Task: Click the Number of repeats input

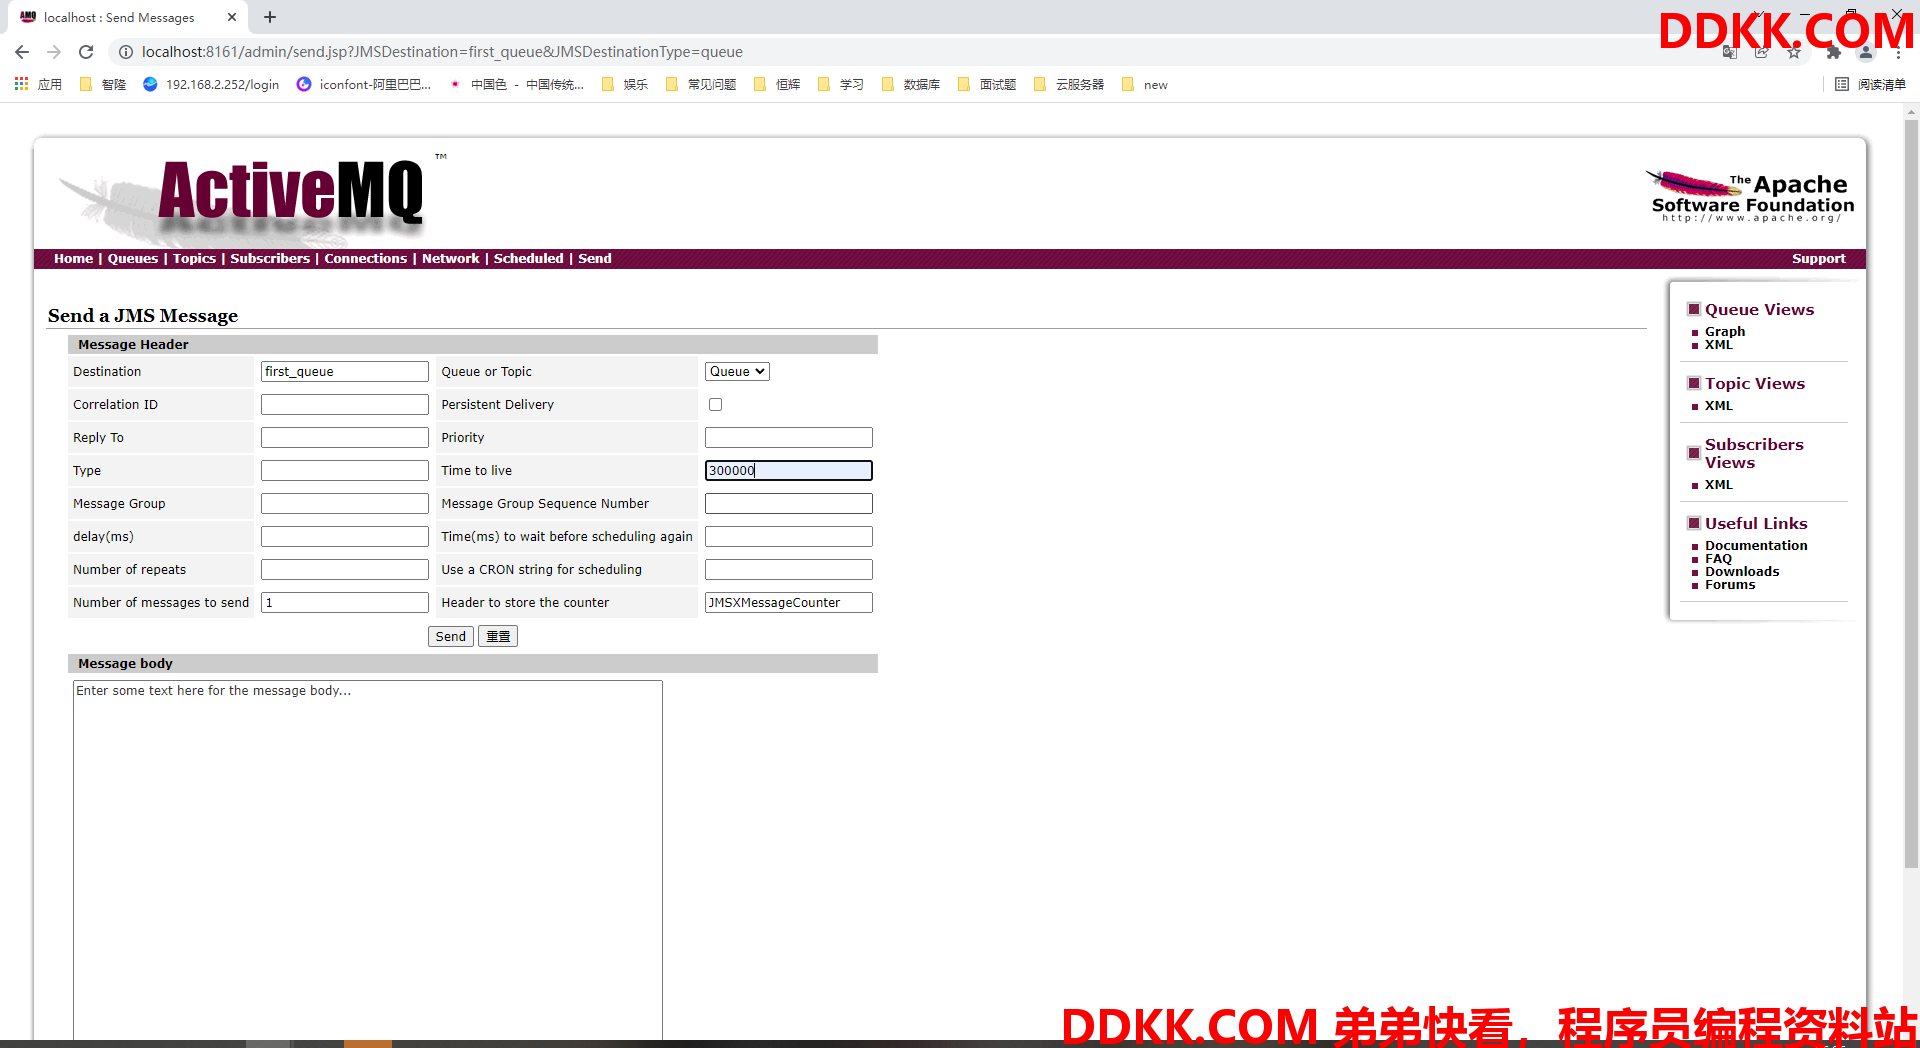Action: pos(345,569)
